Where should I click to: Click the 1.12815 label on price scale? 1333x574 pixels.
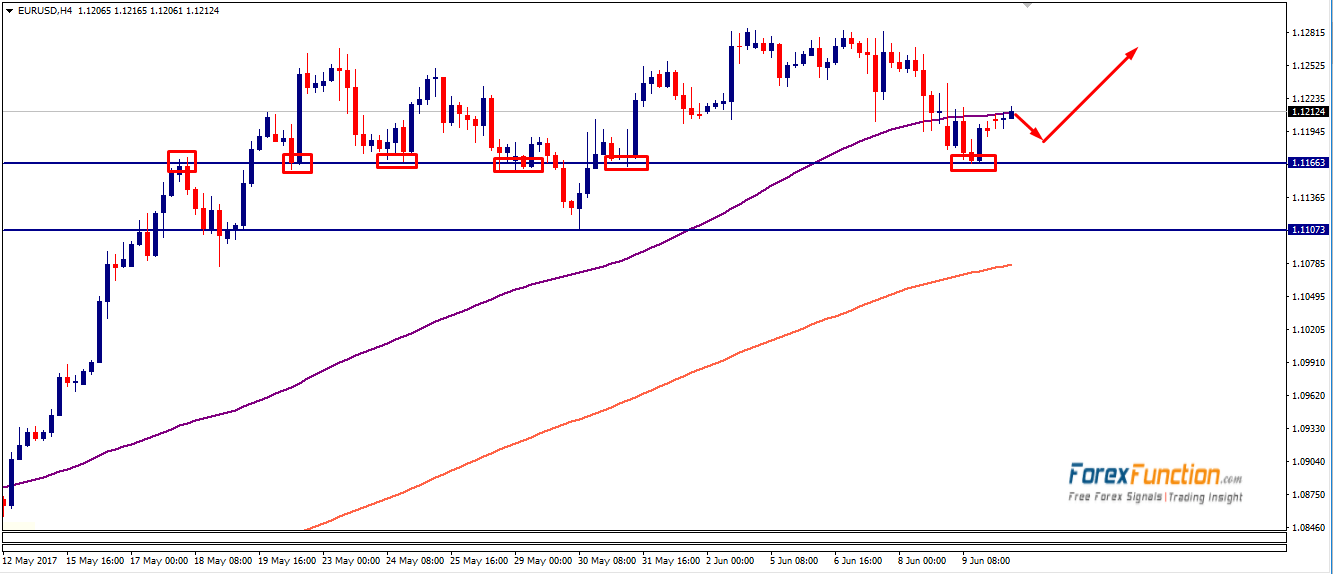click(1308, 33)
